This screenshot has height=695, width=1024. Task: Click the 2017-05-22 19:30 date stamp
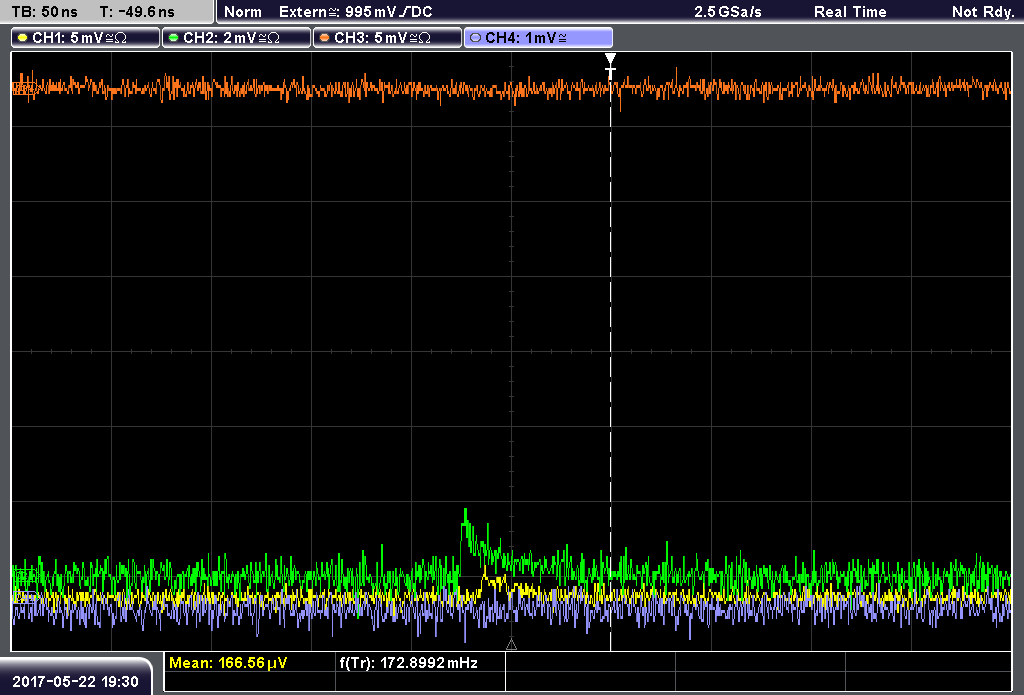point(76,682)
